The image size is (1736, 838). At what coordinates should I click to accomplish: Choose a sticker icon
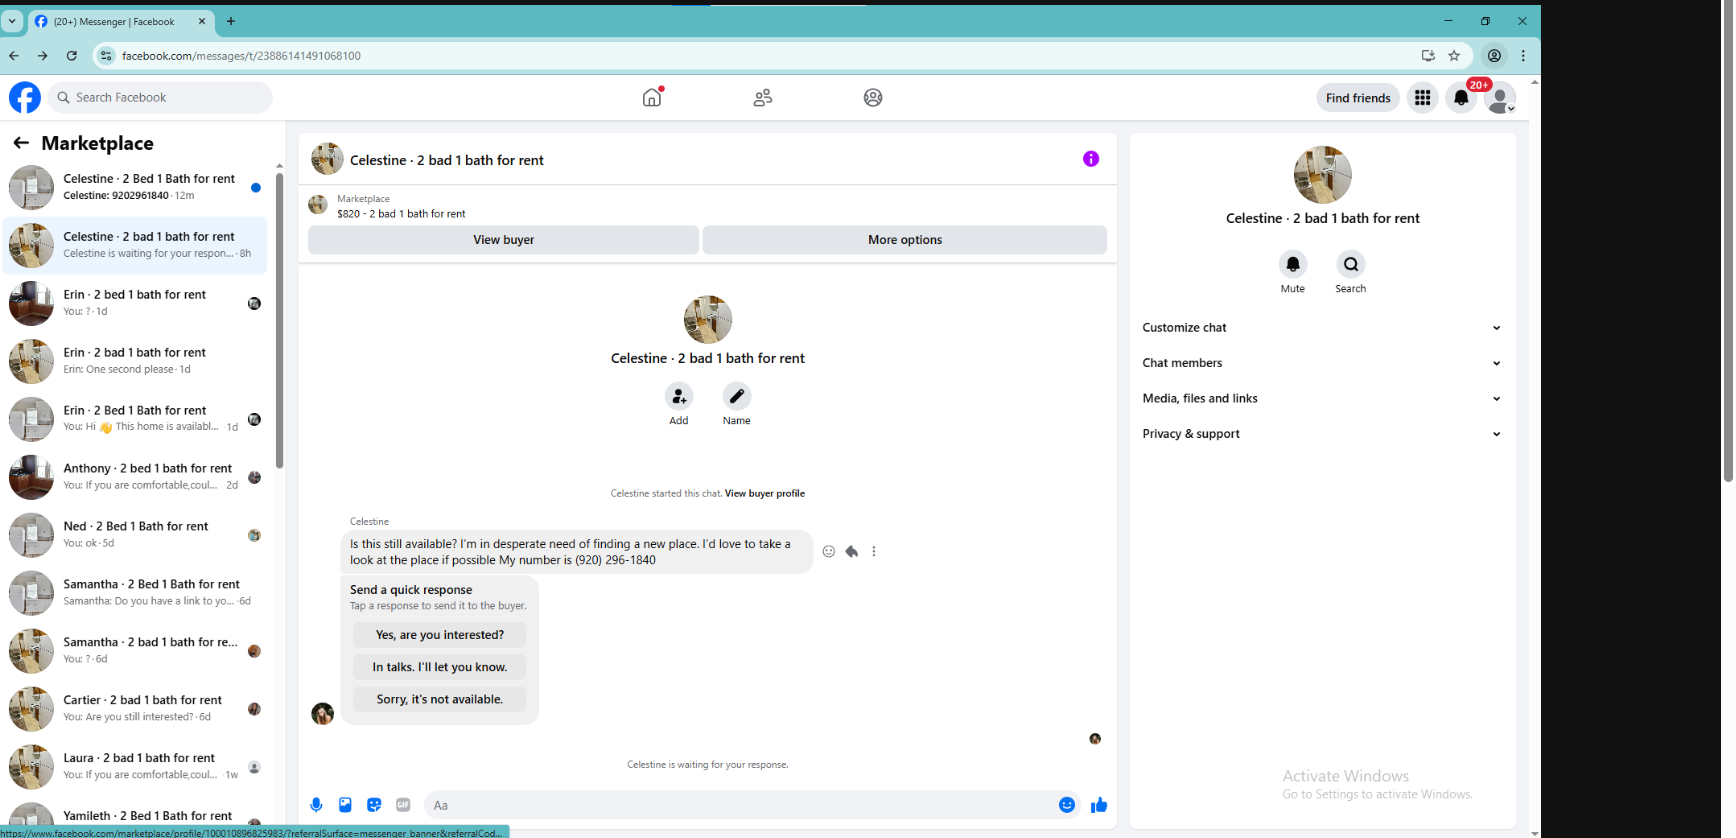[x=374, y=805]
